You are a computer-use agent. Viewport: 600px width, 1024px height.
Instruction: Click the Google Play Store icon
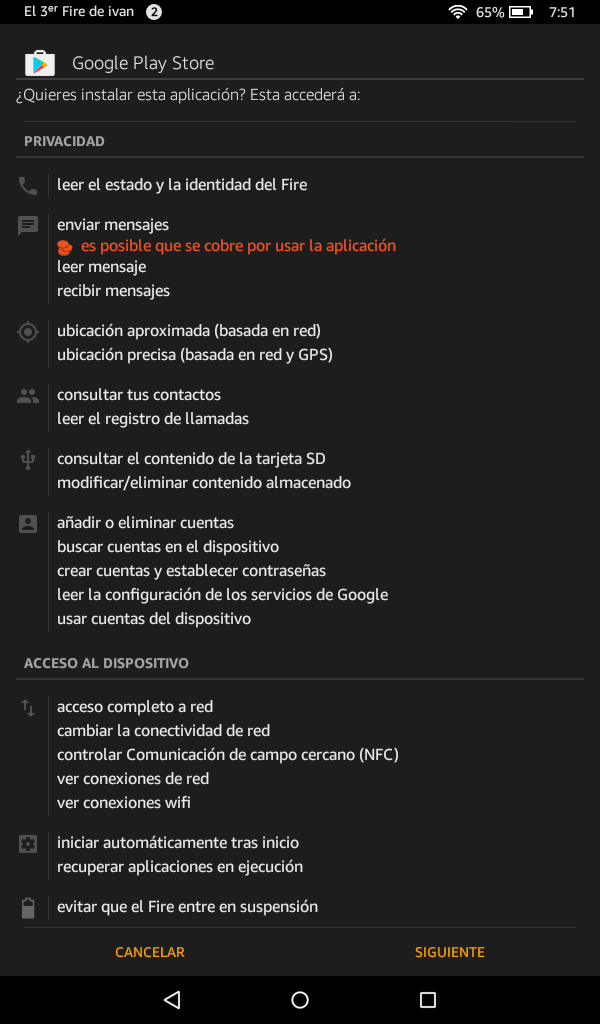[x=38, y=62]
